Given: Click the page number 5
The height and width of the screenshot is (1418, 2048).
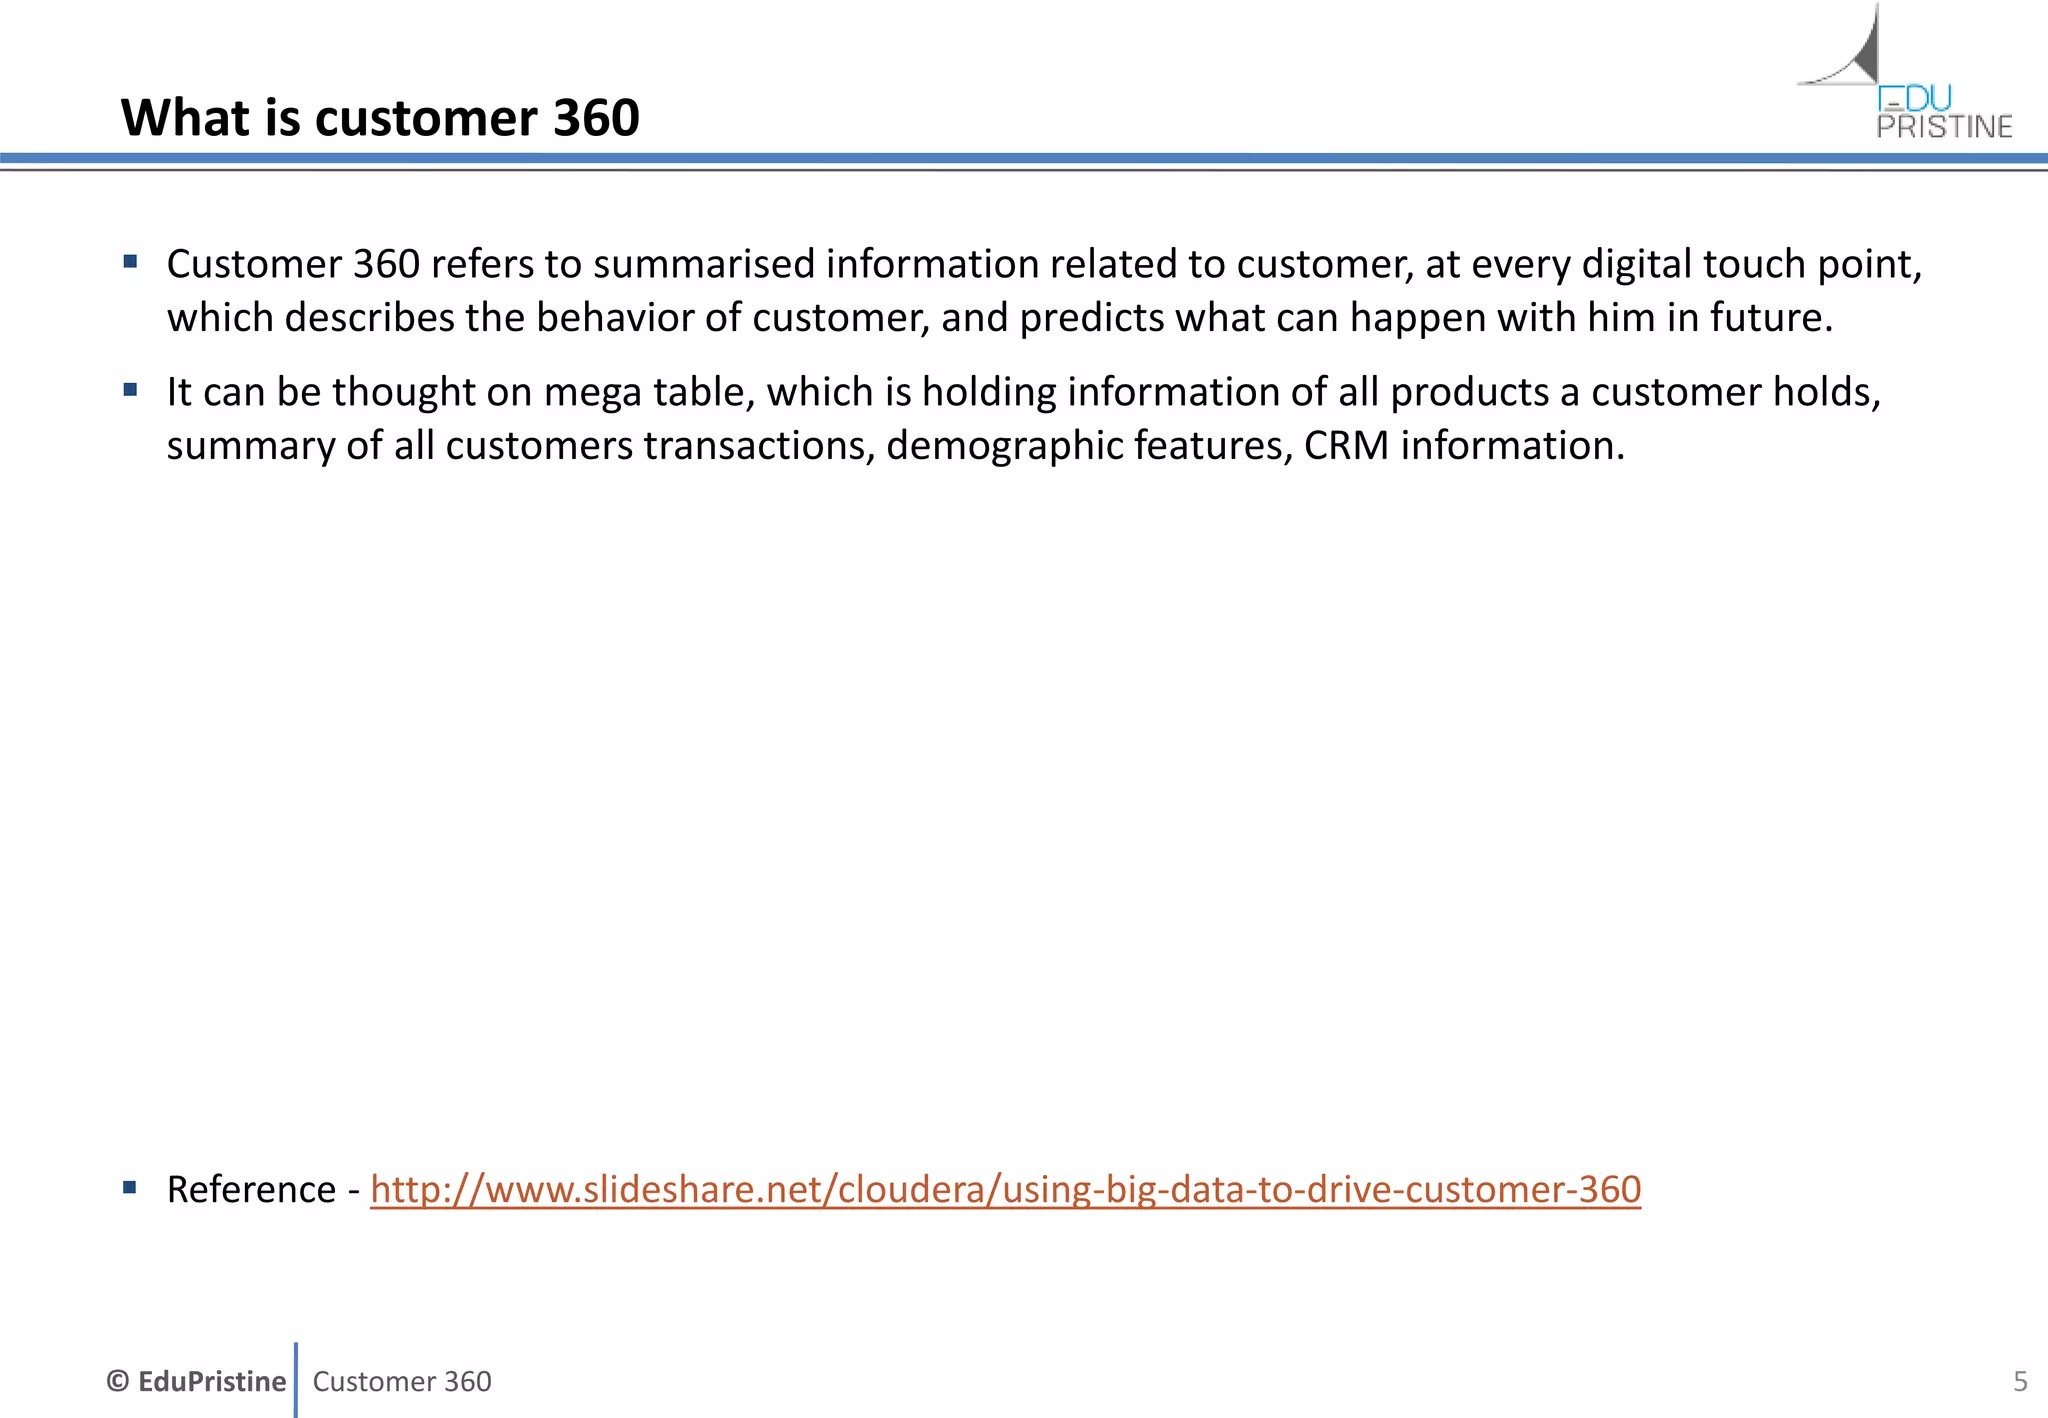Looking at the screenshot, I should tap(2020, 1381).
